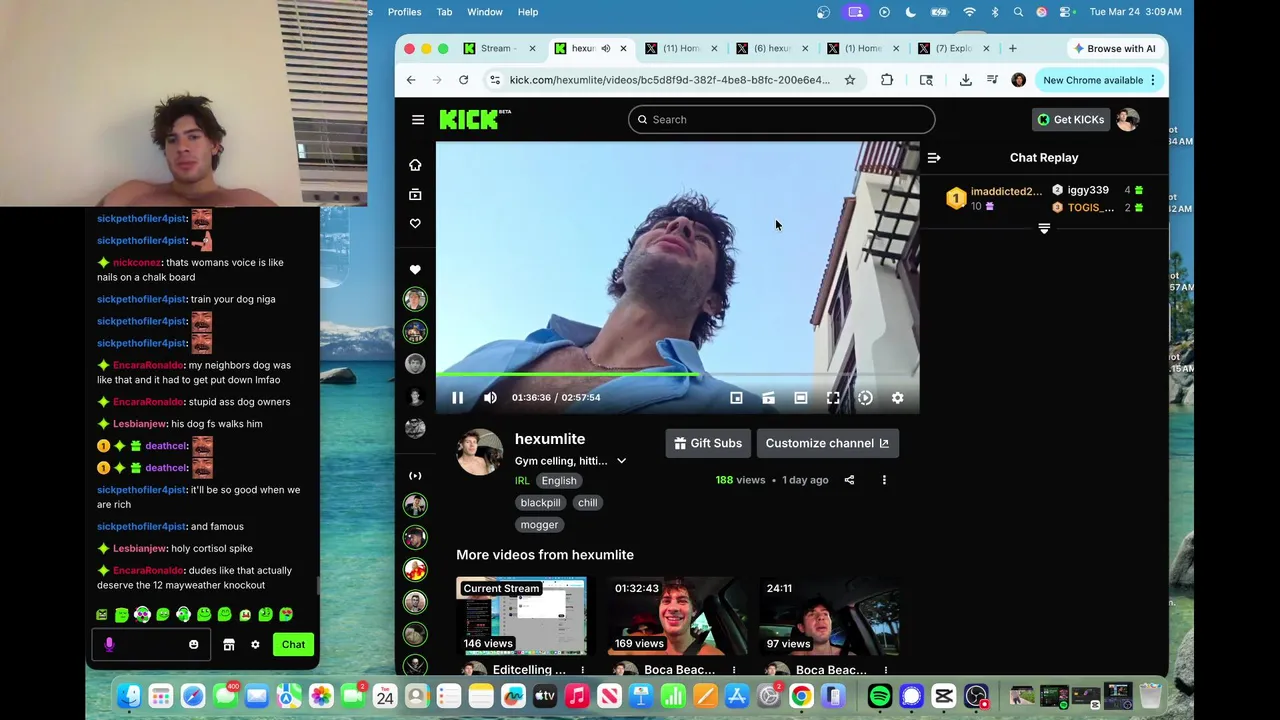This screenshot has height=720, width=1280.
Task: Go back in Chrome
Action: click(x=411, y=80)
